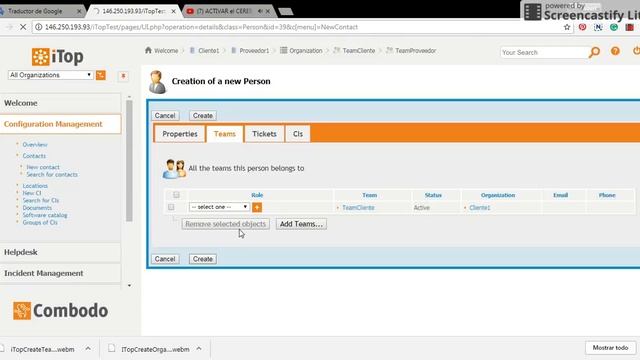Close the Traductor de Google tab
Screen dimensions: 640x360
[x=79, y=11]
